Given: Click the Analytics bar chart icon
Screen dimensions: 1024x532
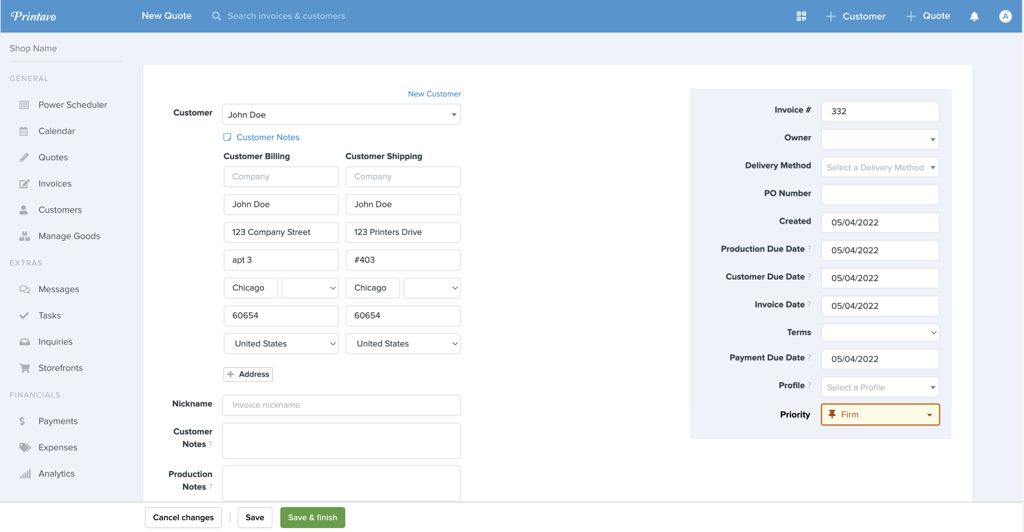Looking at the screenshot, I should click(25, 474).
